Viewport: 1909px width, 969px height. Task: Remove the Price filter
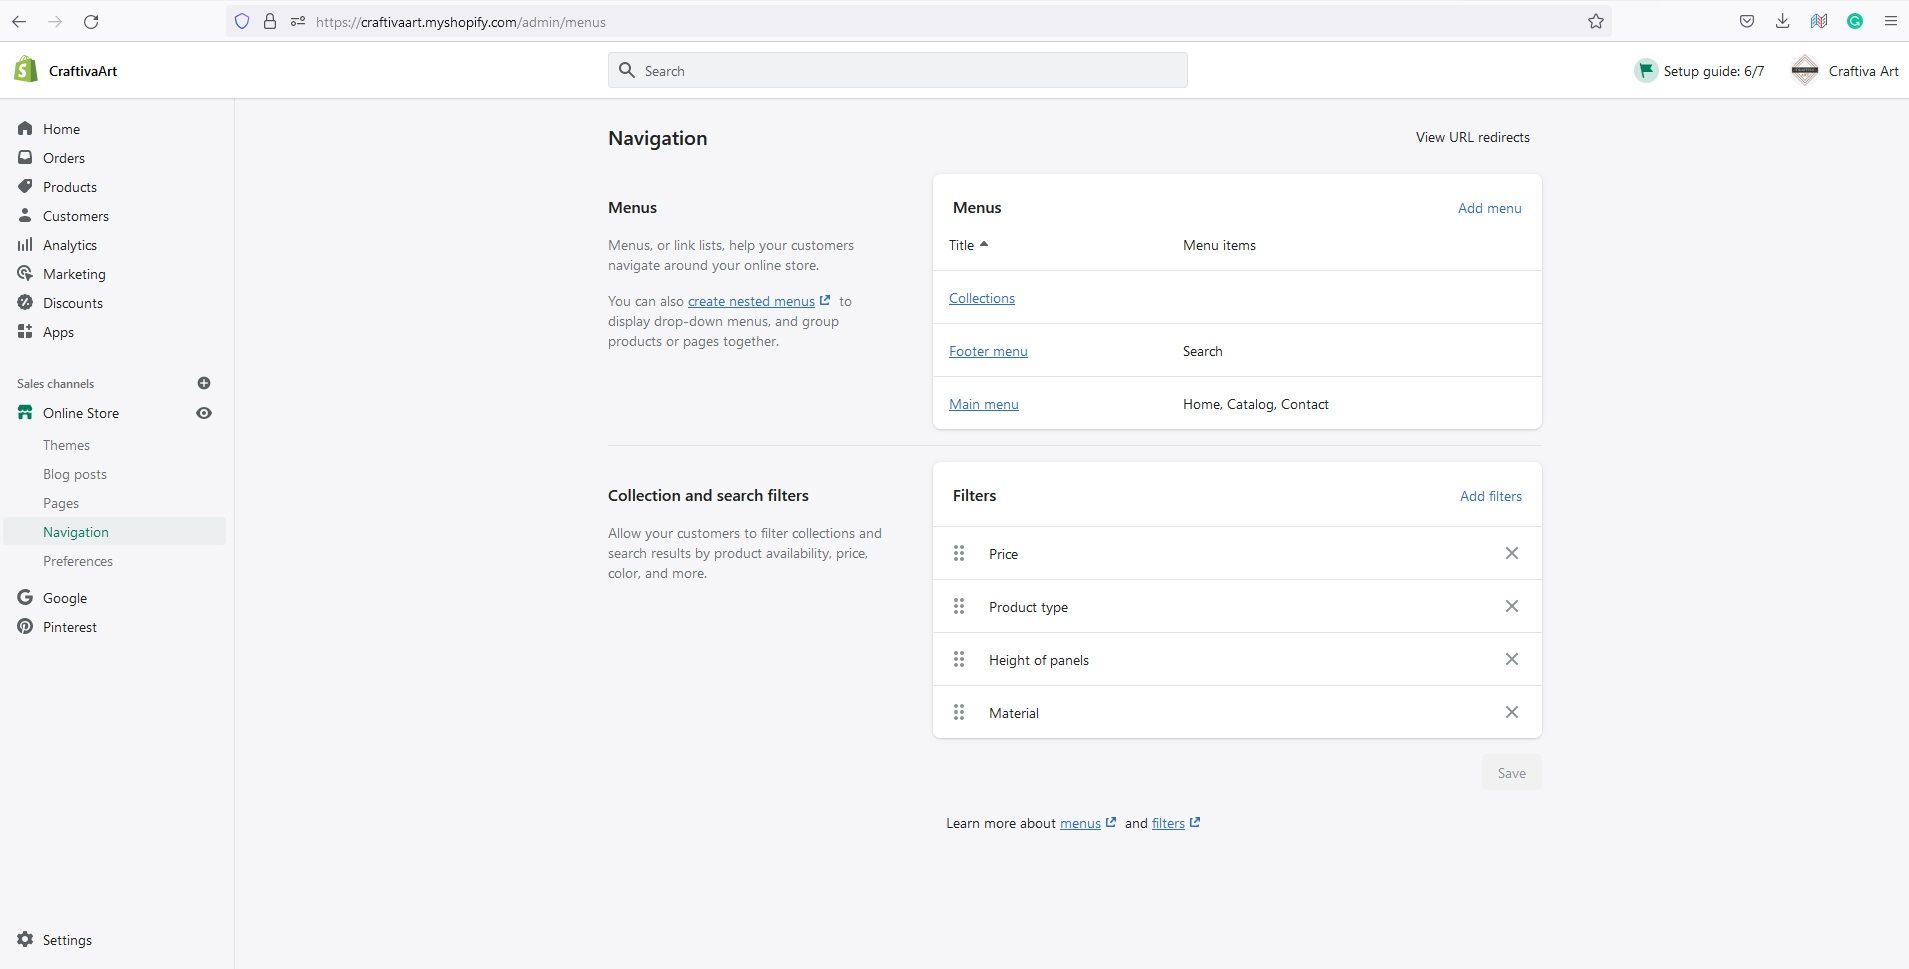(x=1511, y=553)
